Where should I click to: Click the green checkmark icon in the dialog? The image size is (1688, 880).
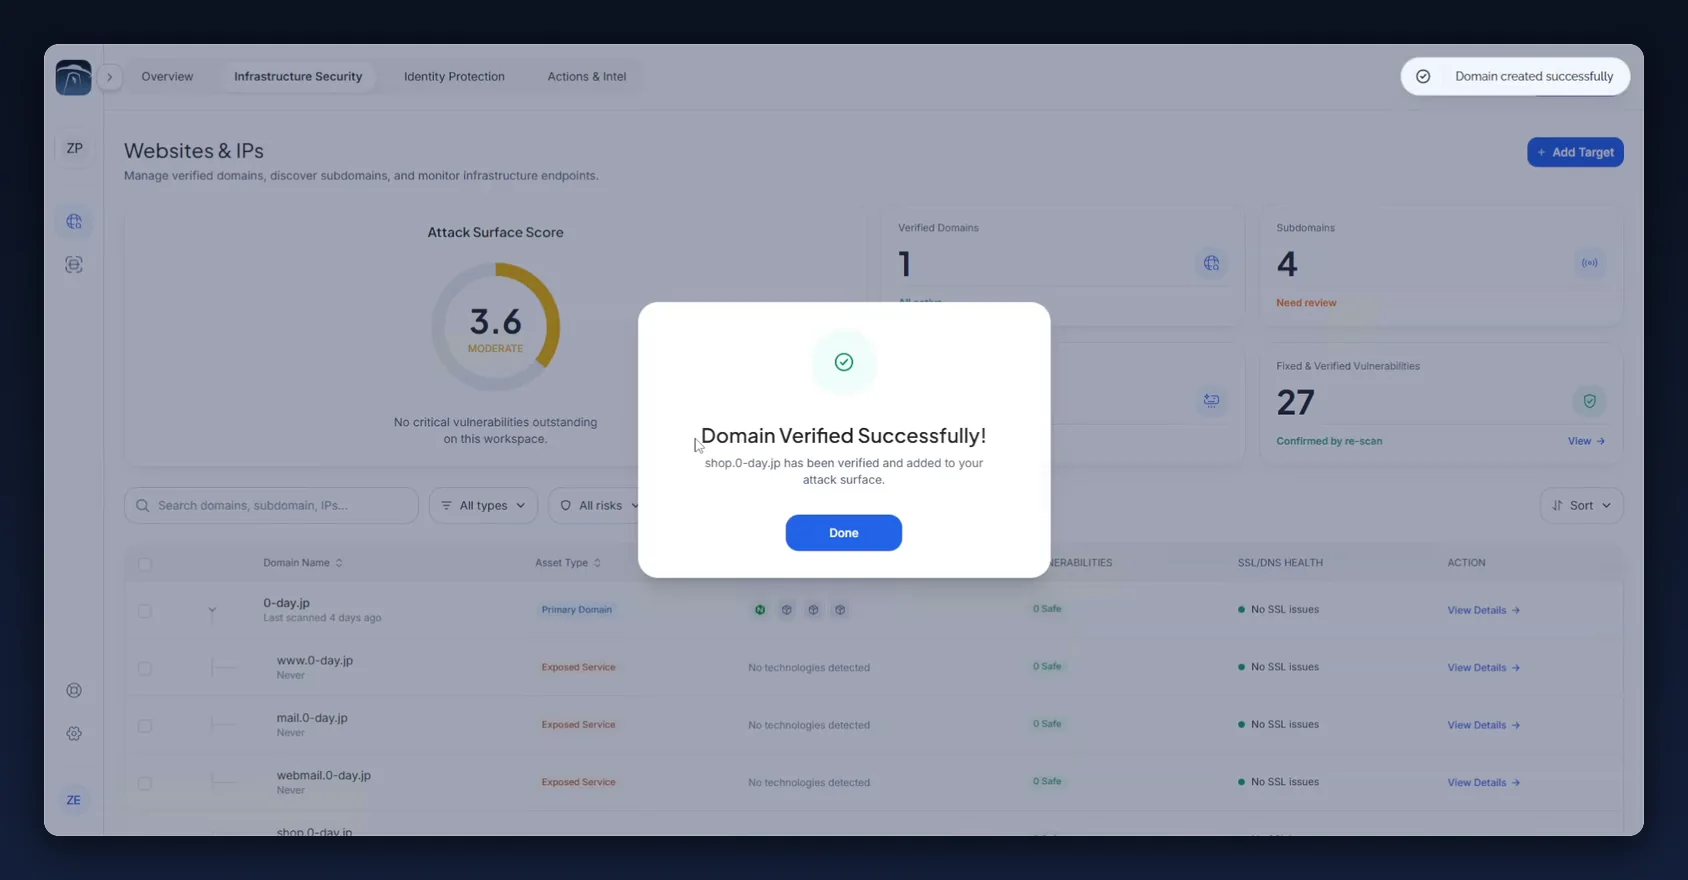(844, 362)
